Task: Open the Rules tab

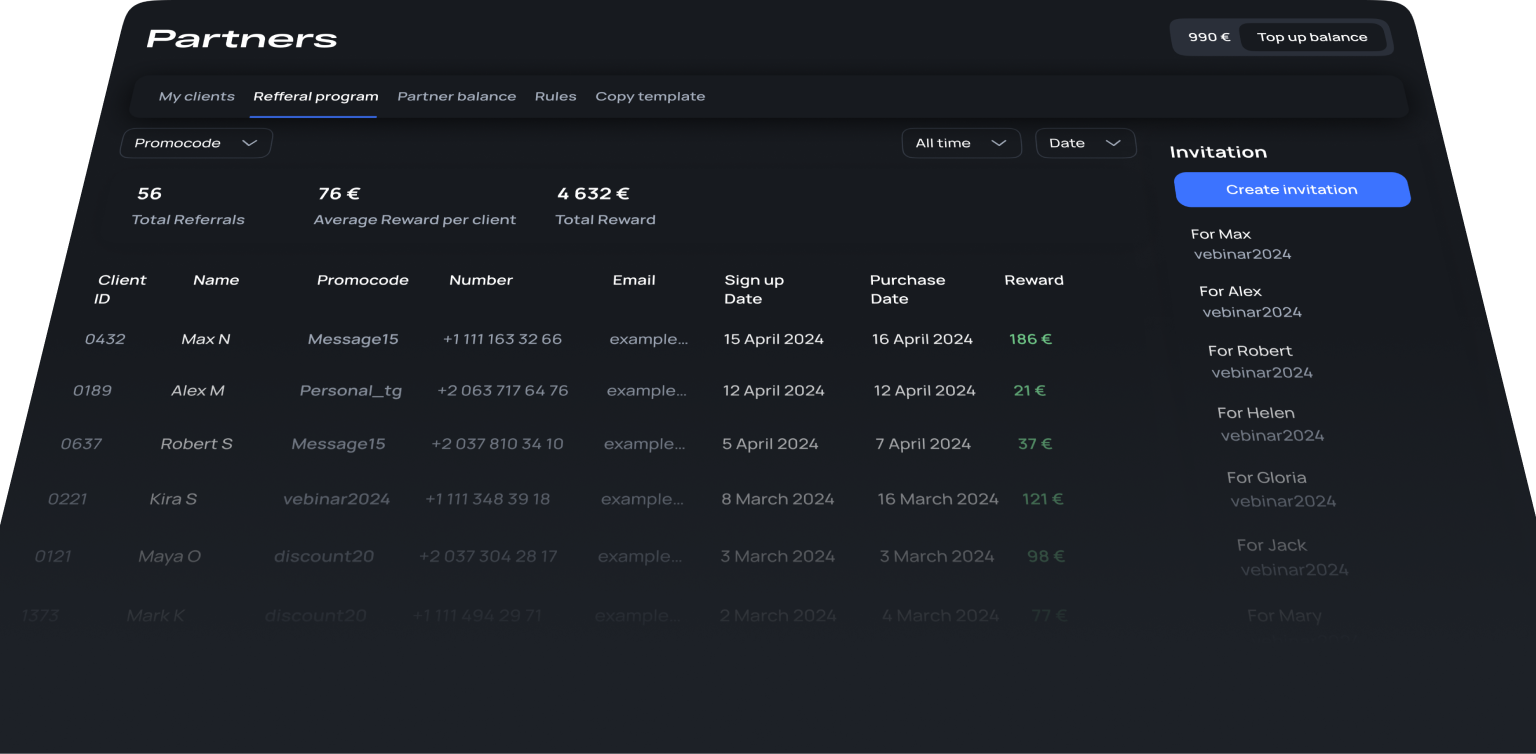Action: pyautogui.click(x=555, y=97)
